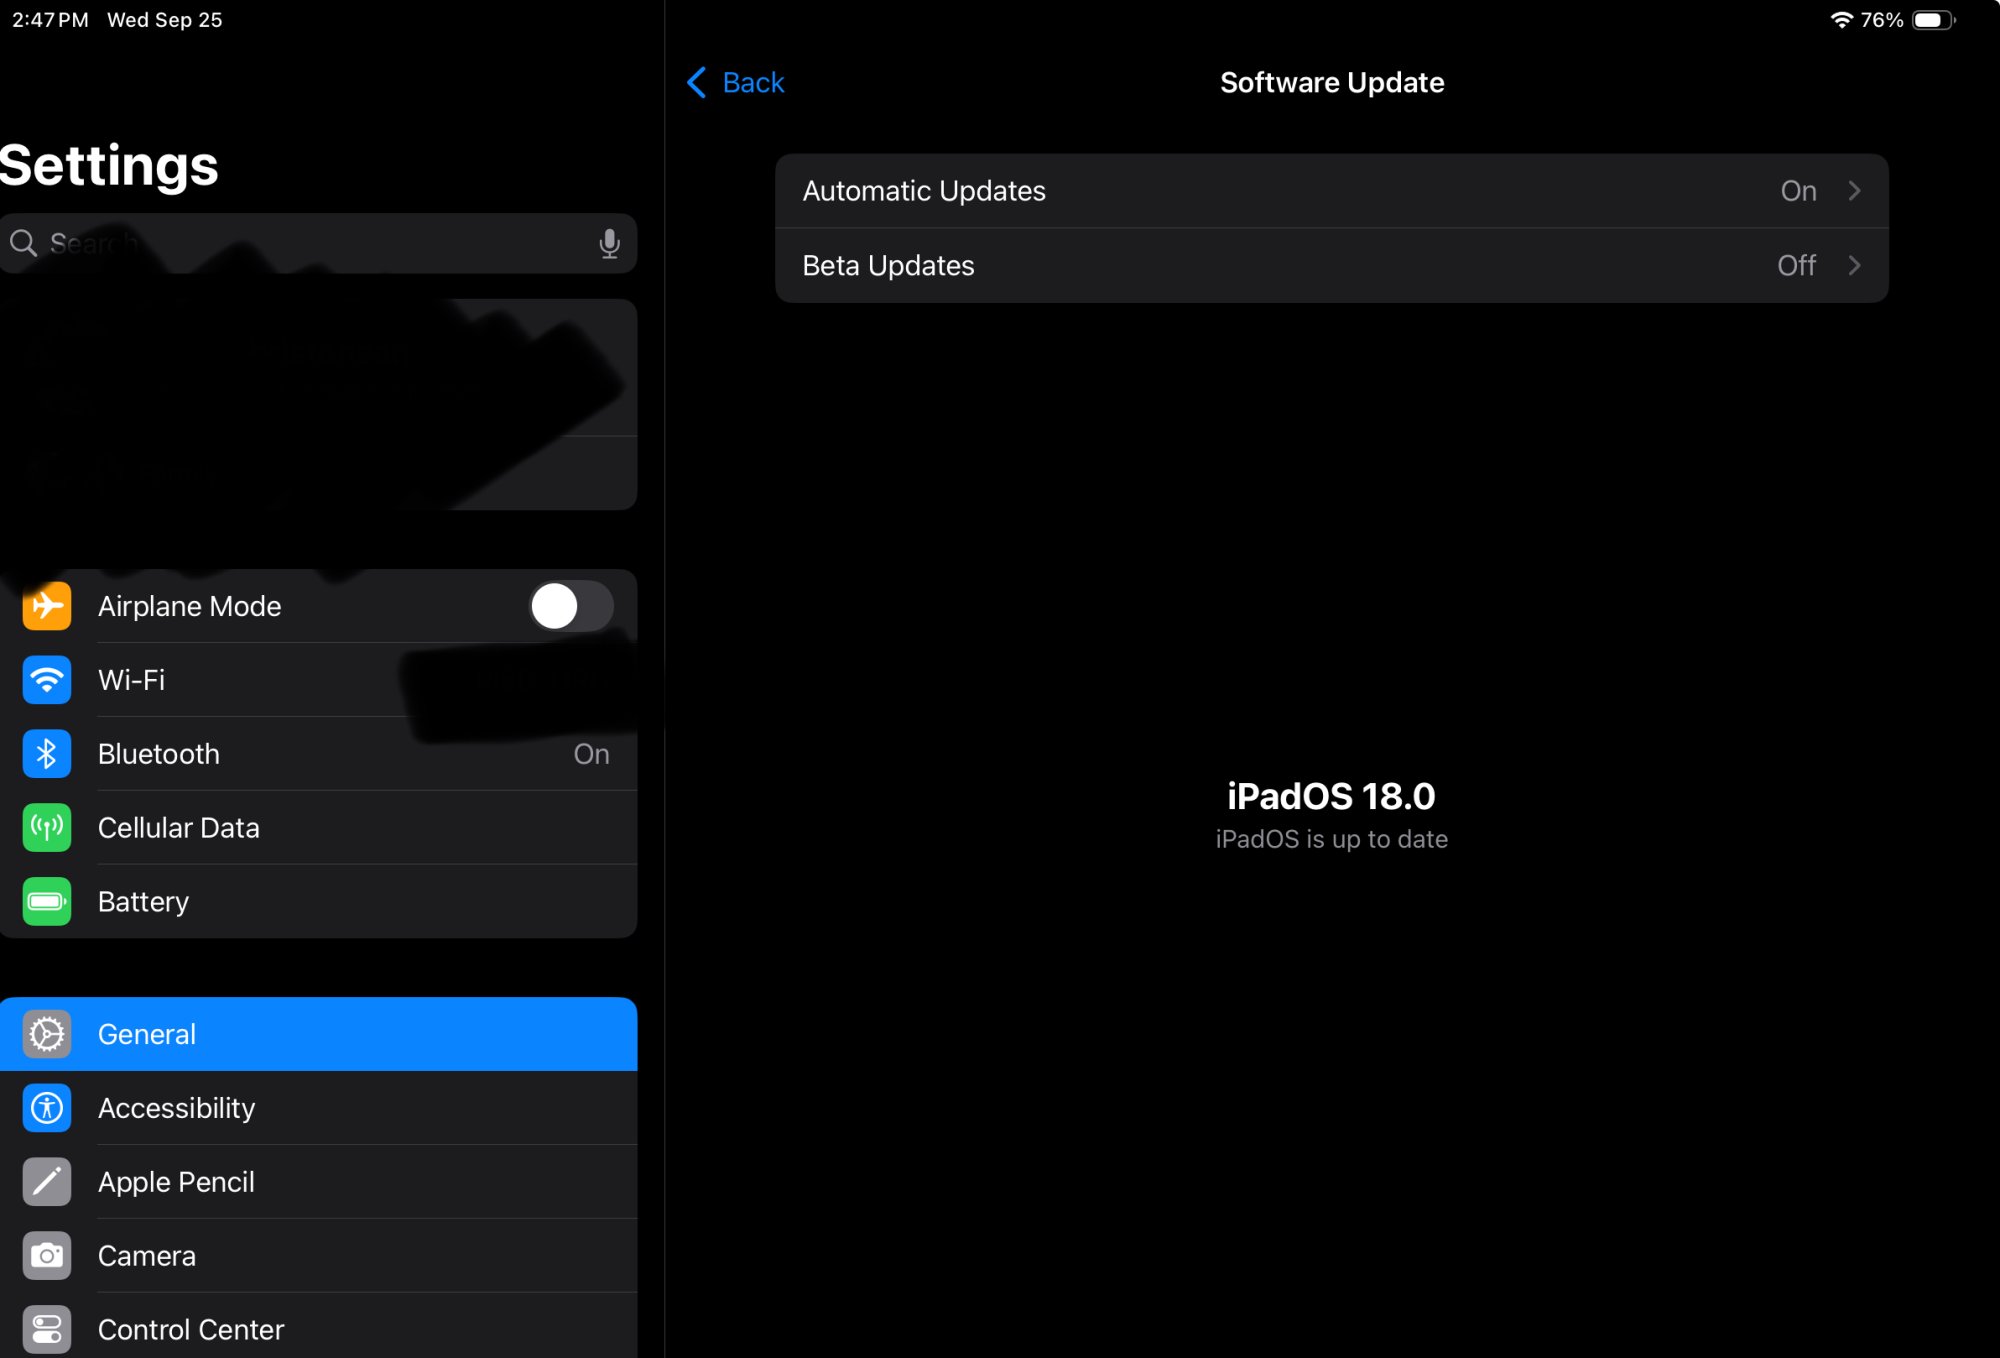
Task: Expand Beta Updates chevron
Action: coord(1854,266)
